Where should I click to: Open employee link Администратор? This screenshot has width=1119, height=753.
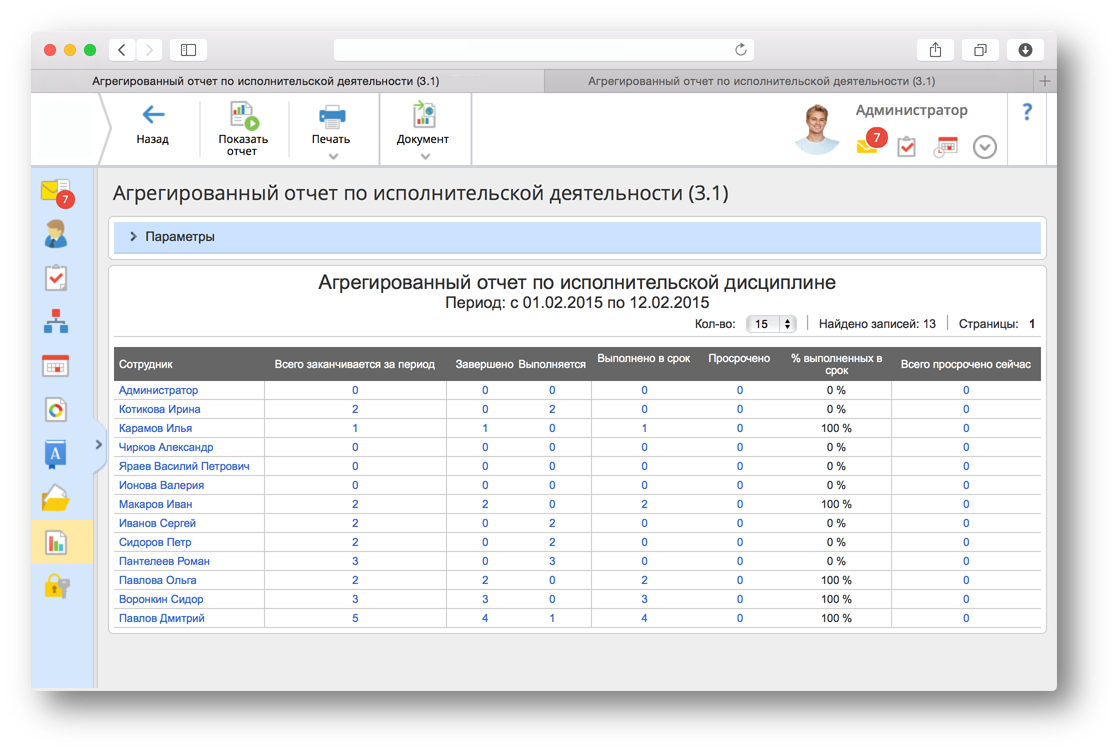pyautogui.click(x=158, y=390)
